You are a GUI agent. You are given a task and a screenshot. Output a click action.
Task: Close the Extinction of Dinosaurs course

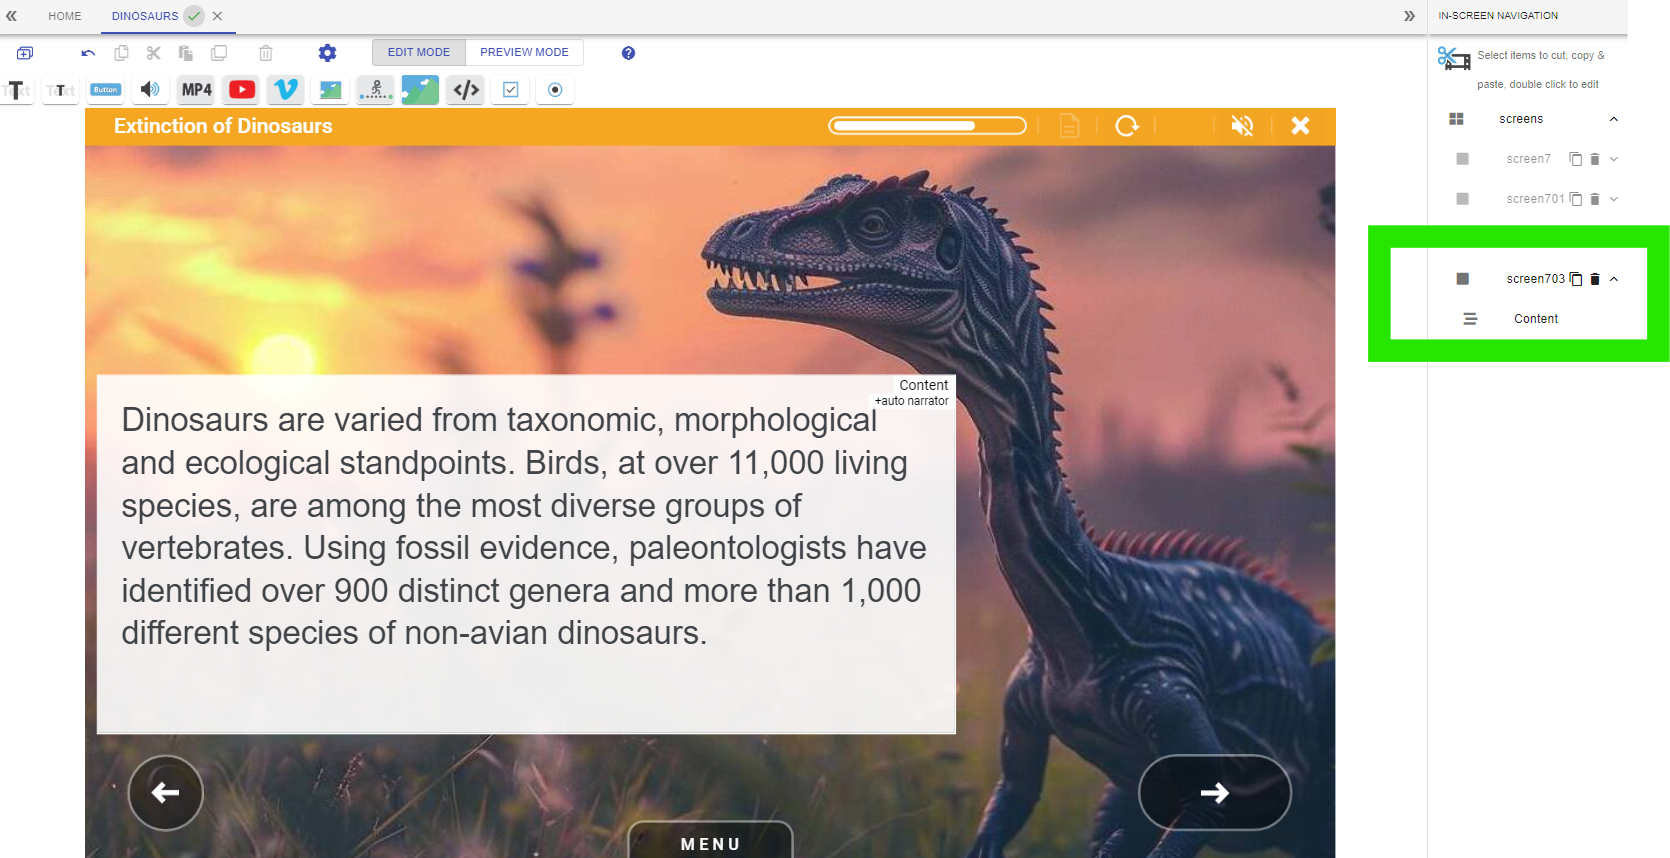(1300, 125)
